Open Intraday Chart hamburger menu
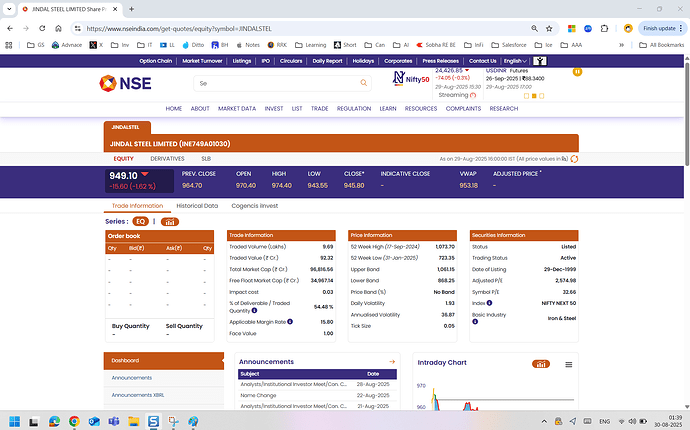 pyautogui.click(x=569, y=364)
